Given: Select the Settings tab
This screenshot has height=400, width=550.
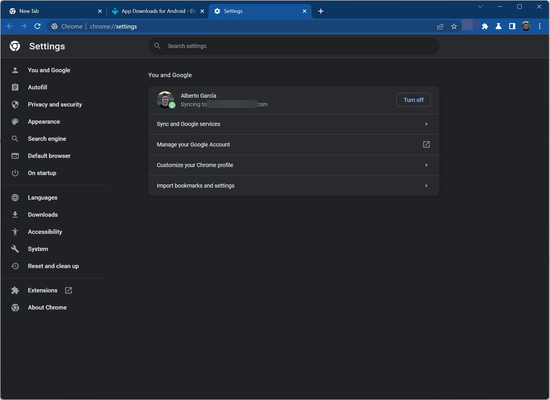Looking at the screenshot, I should [x=260, y=11].
